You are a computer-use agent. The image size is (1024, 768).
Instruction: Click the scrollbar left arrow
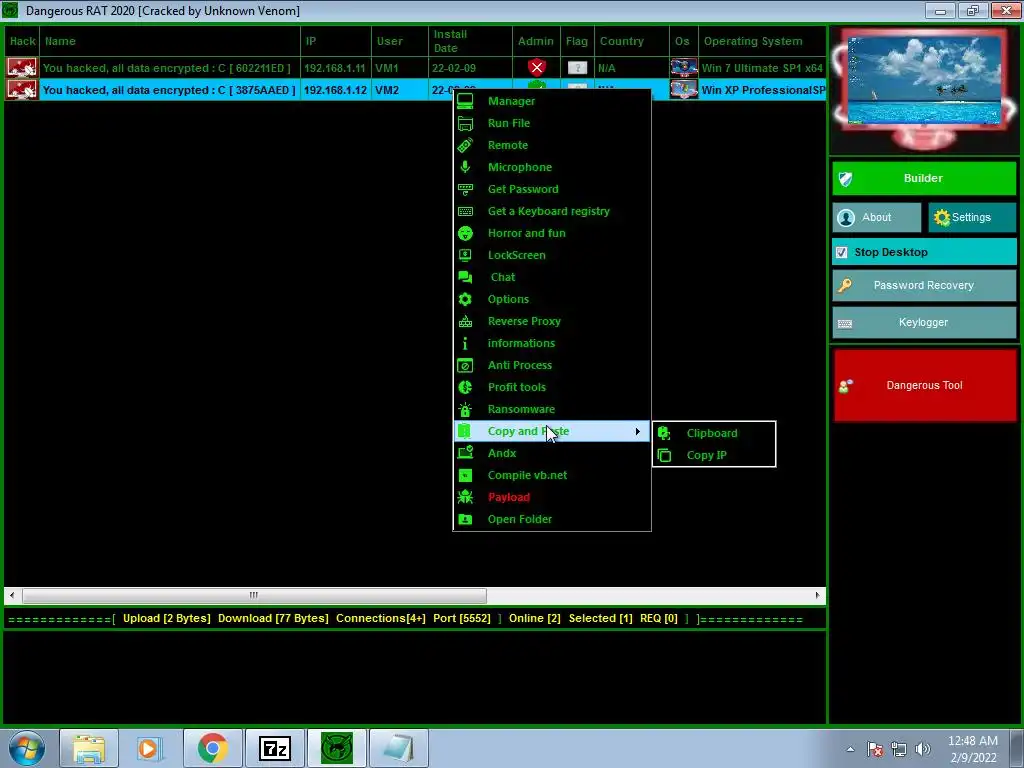point(12,595)
